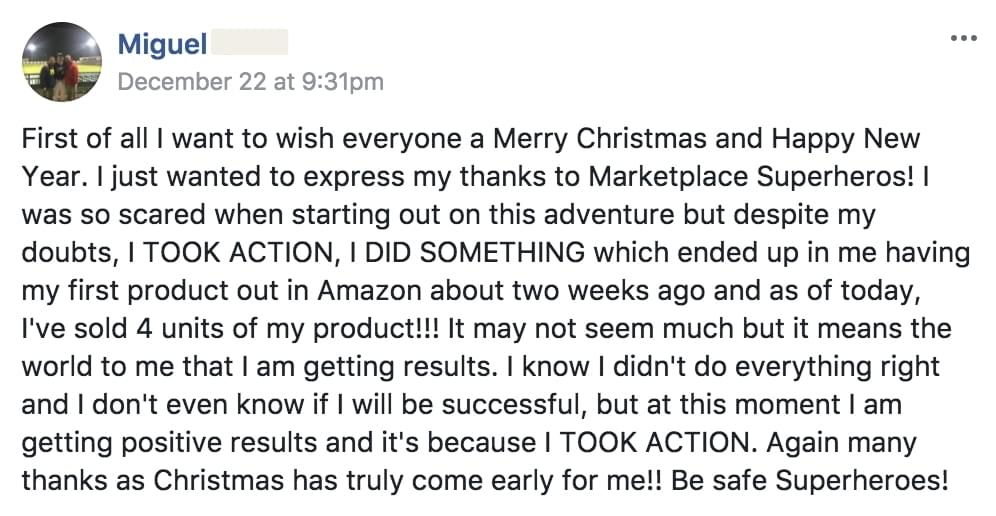This screenshot has height=516, width=996.
Task: Open the three-dot post options menu
Action: (963, 39)
